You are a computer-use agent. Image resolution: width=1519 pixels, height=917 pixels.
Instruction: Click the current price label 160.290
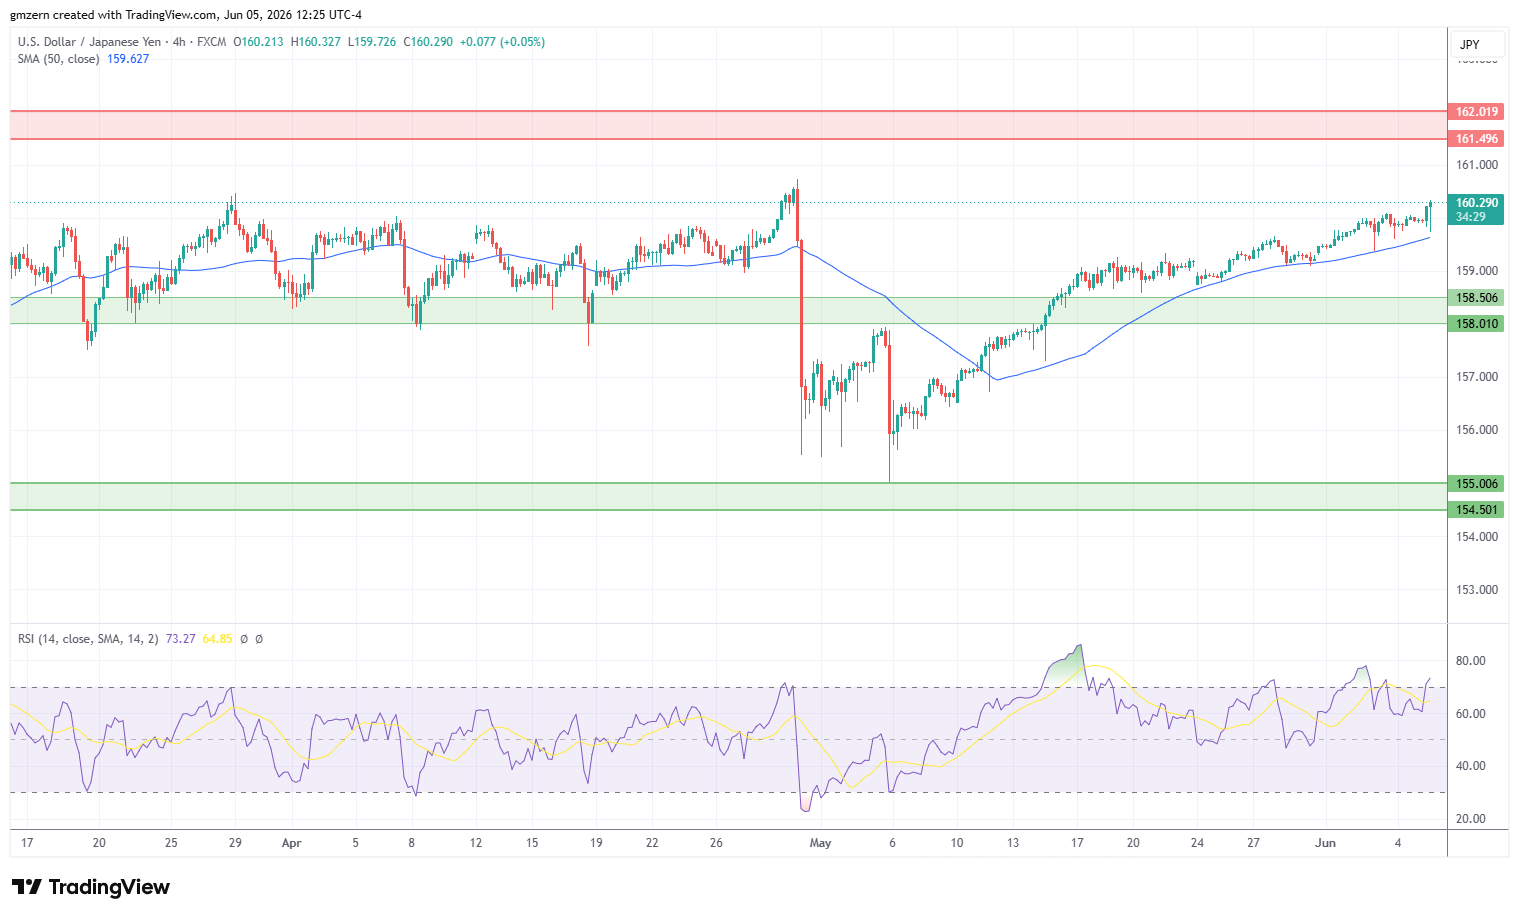pyautogui.click(x=1476, y=203)
